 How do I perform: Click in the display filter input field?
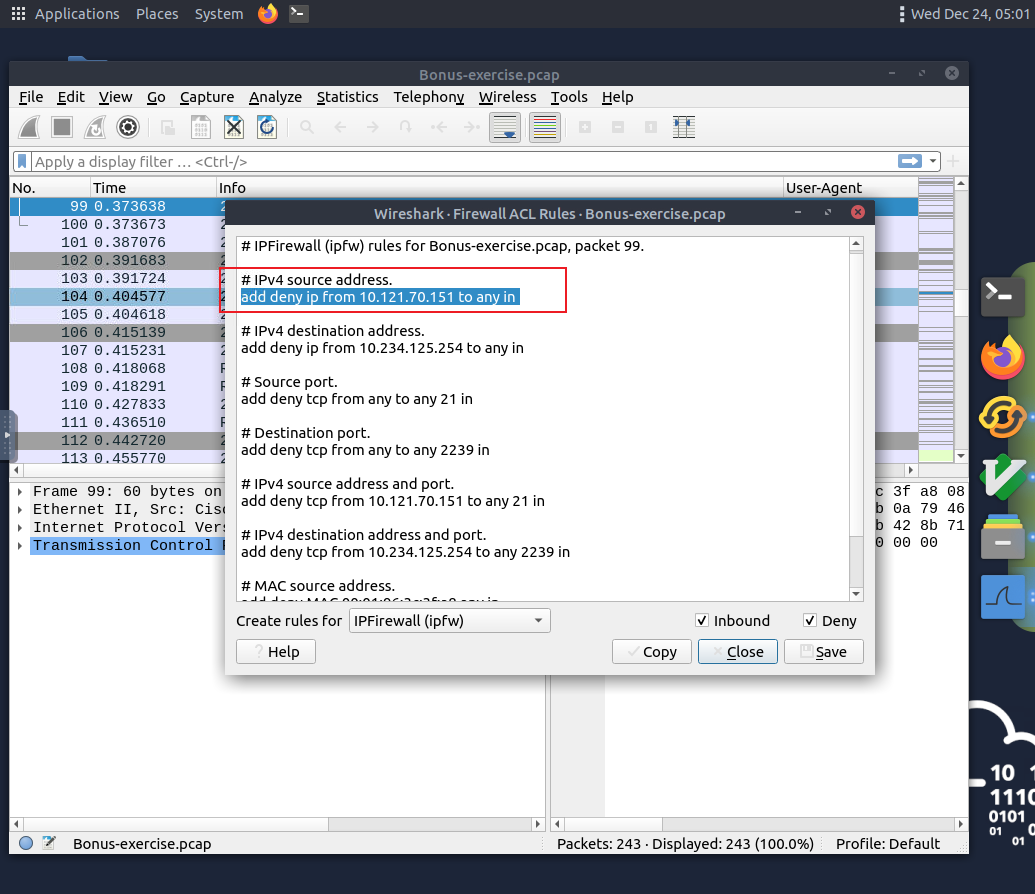[462, 161]
